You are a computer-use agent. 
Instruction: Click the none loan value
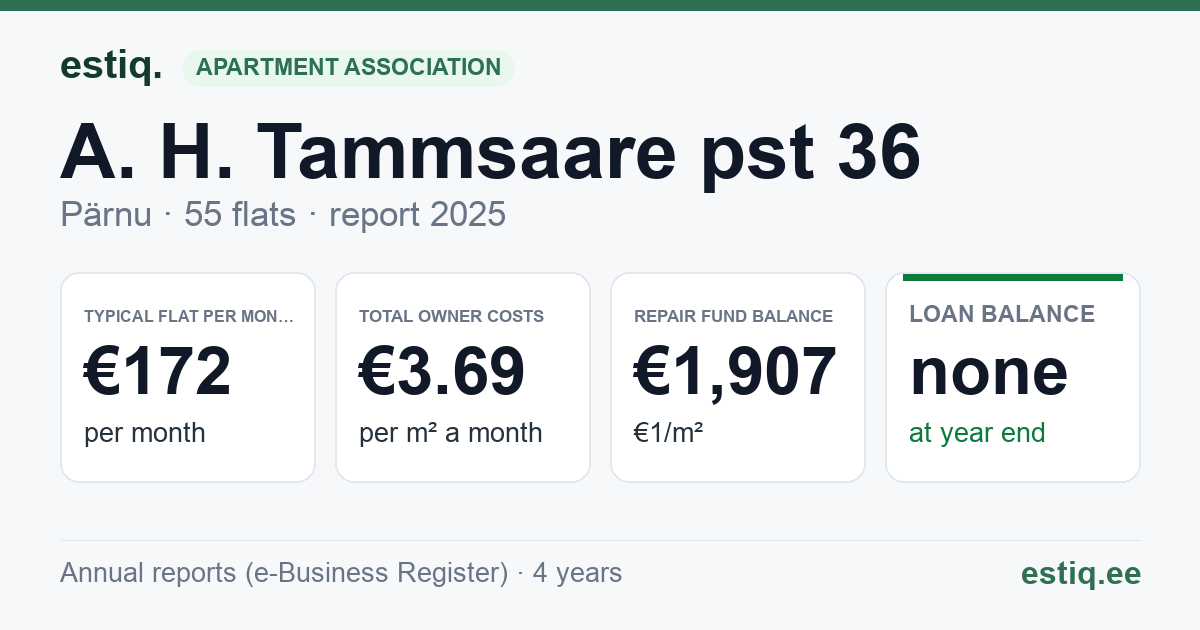pos(989,372)
